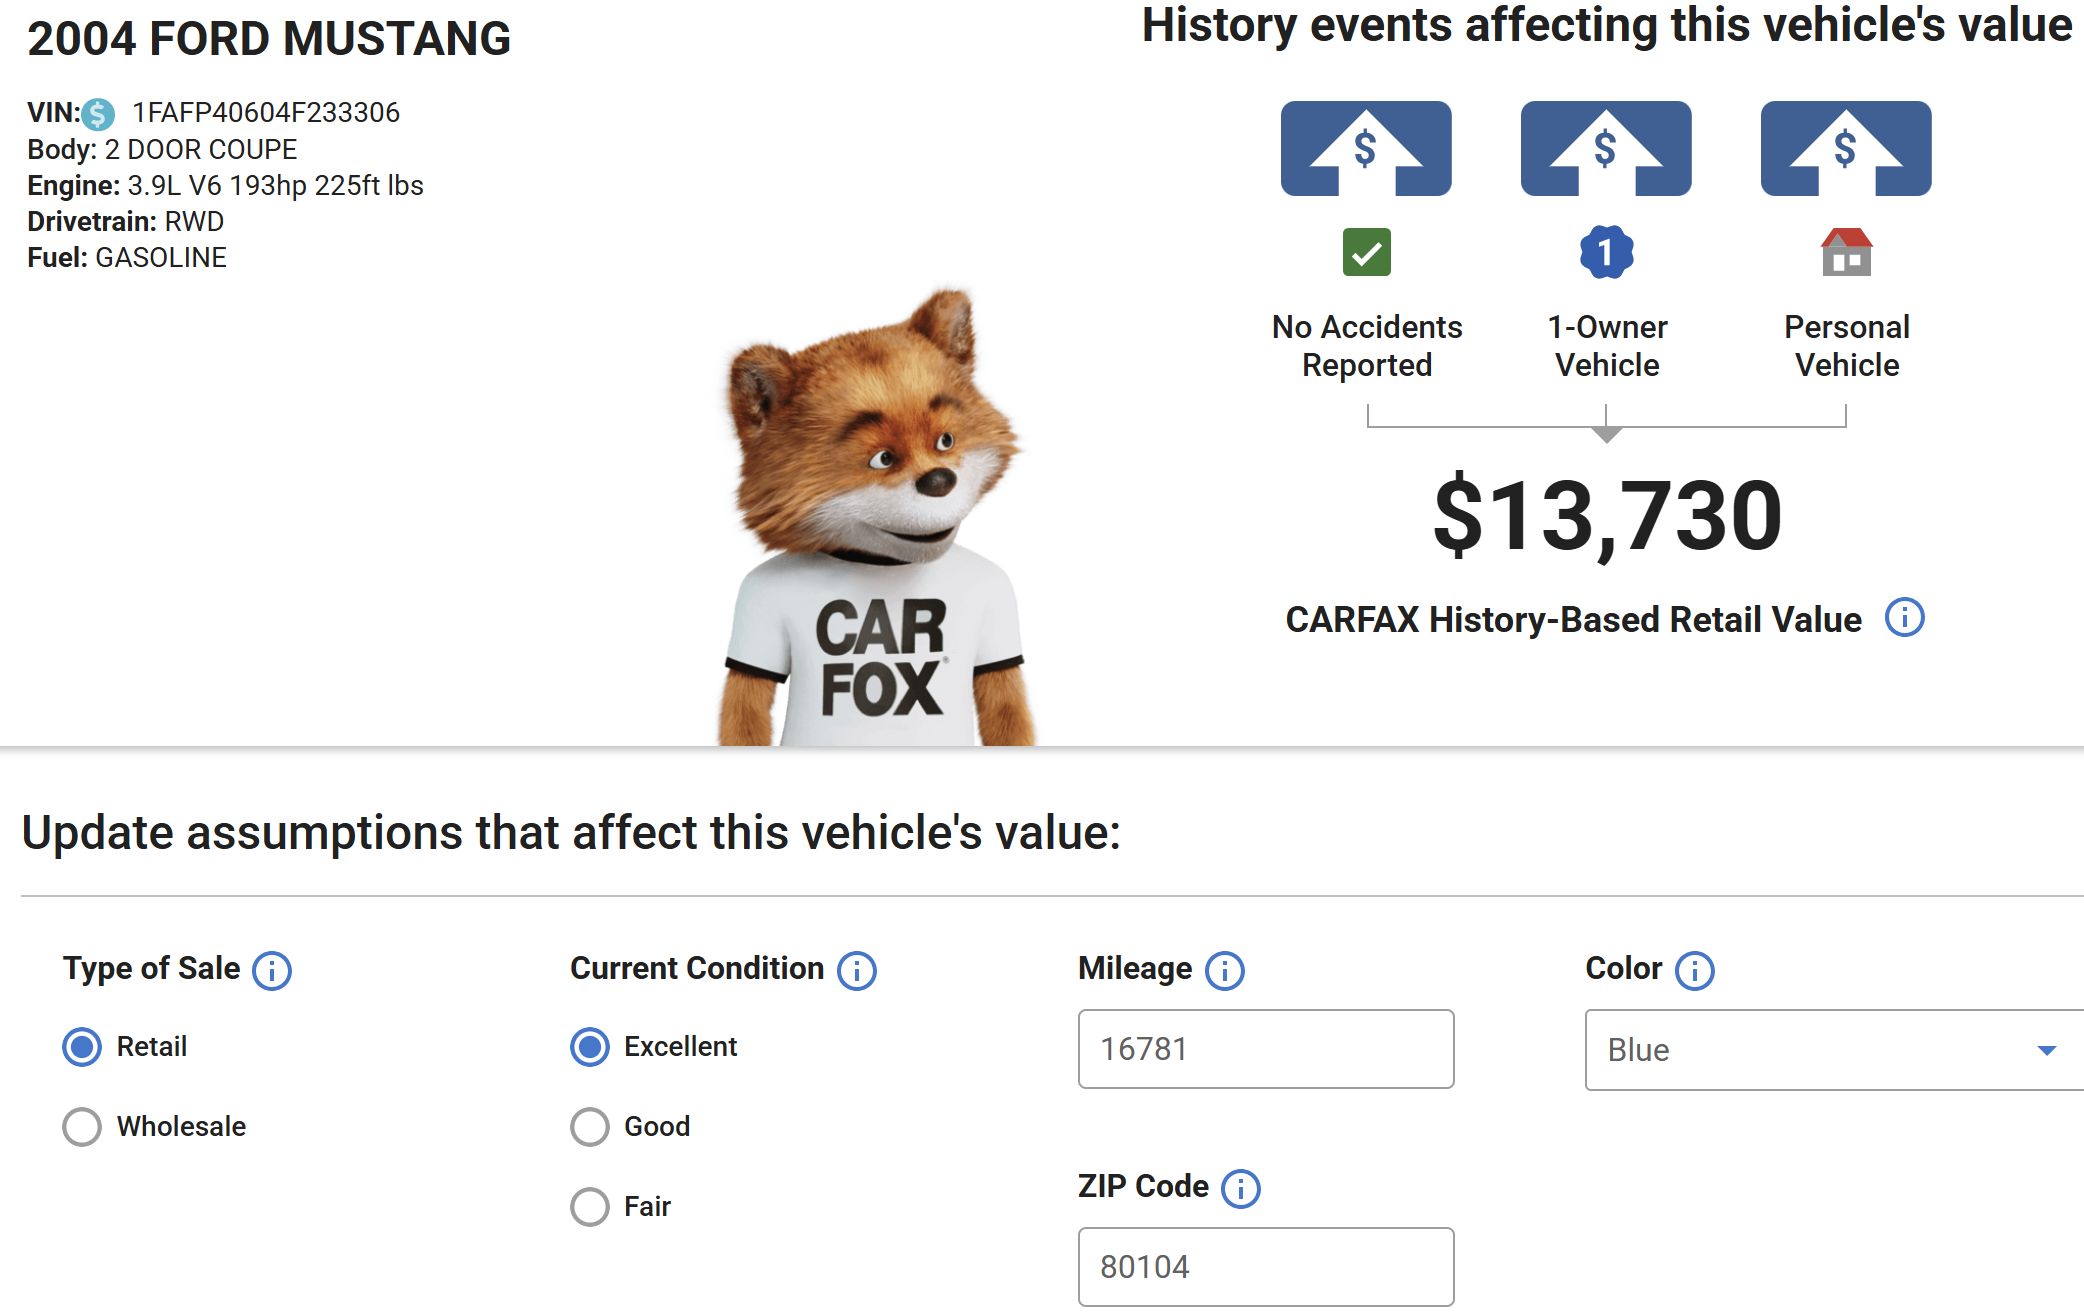Click the value arrow above No Accidents
Screen dimensions: 2084x1314
(1366, 148)
